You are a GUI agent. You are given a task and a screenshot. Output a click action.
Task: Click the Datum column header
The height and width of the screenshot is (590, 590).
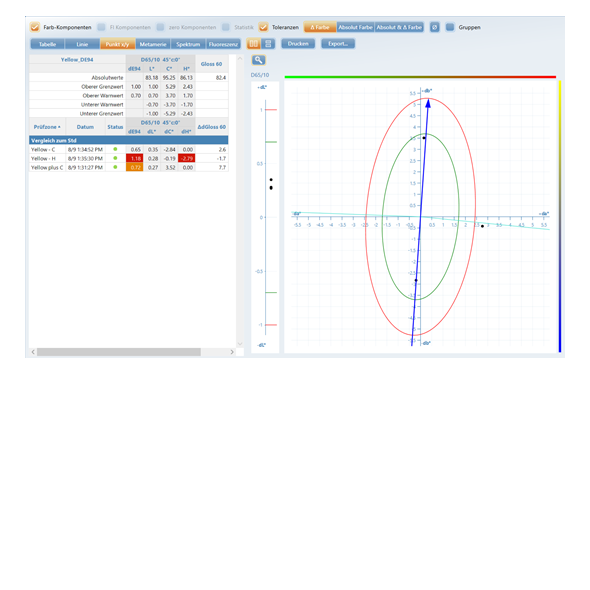coord(85,127)
